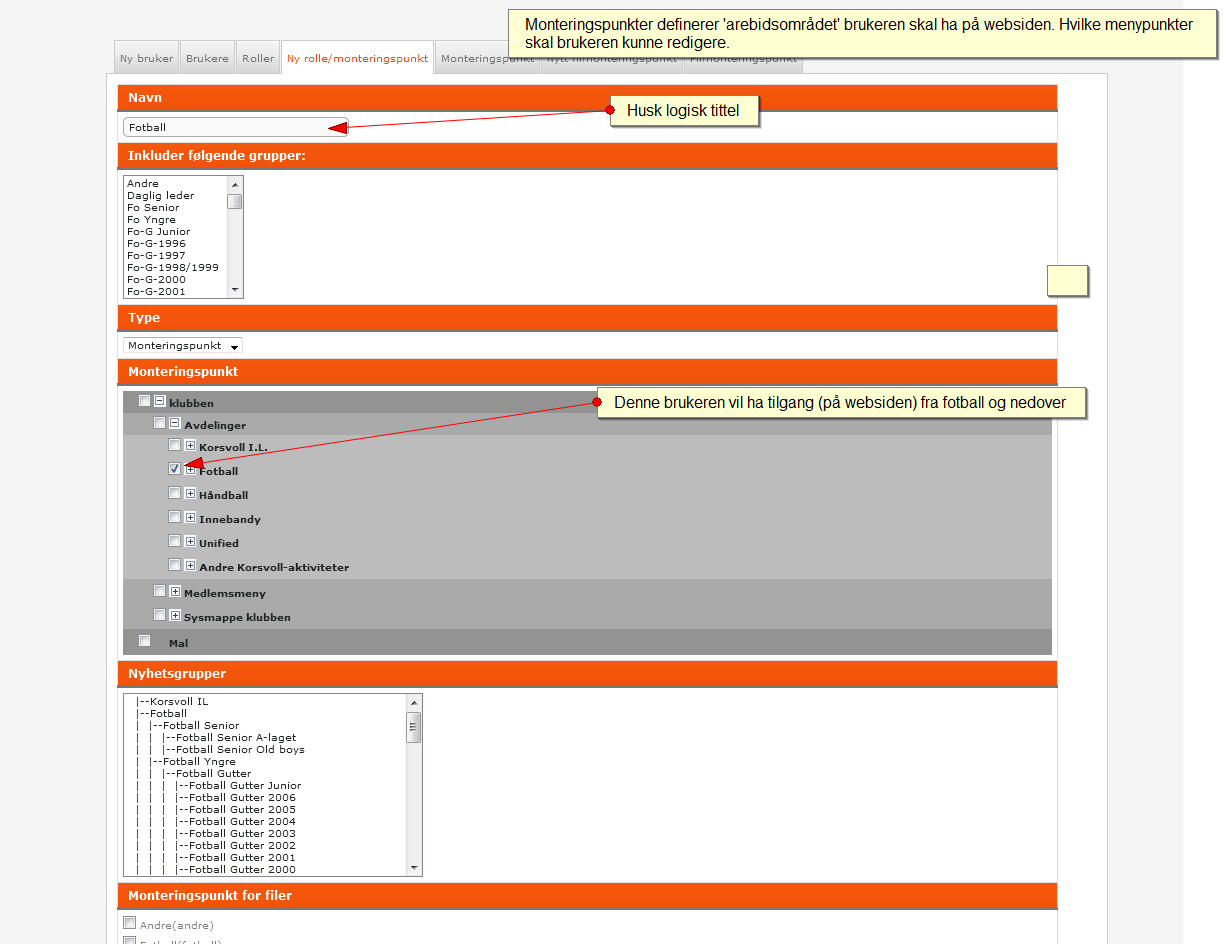
Task: Select Fo-G-1997 in the groups list
Action: (156, 256)
